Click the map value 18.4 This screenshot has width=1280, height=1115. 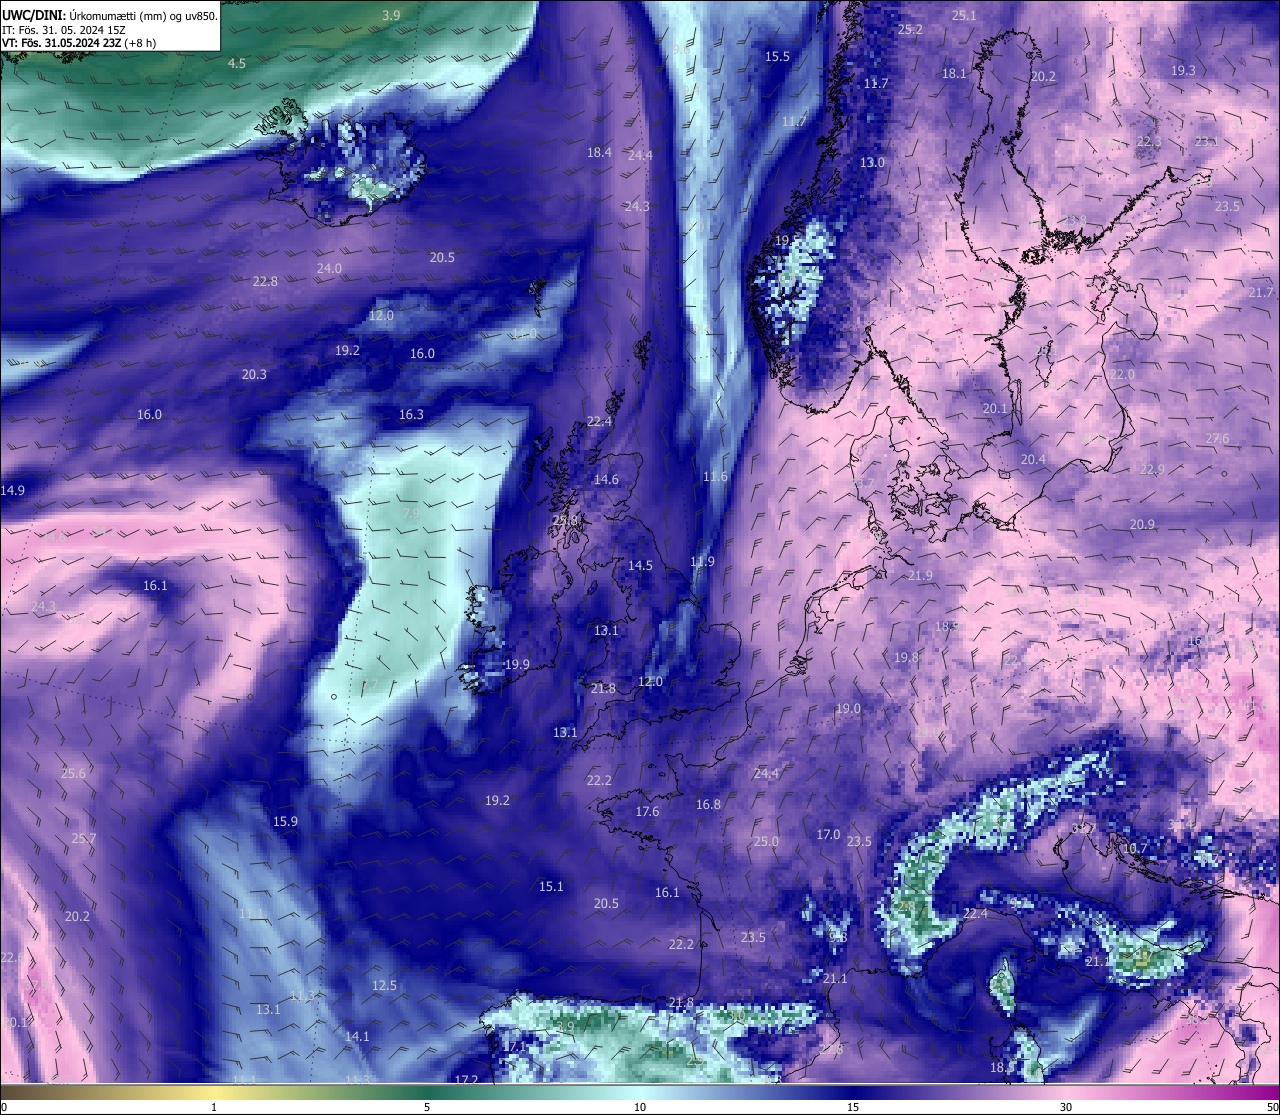tap(599, 153)
